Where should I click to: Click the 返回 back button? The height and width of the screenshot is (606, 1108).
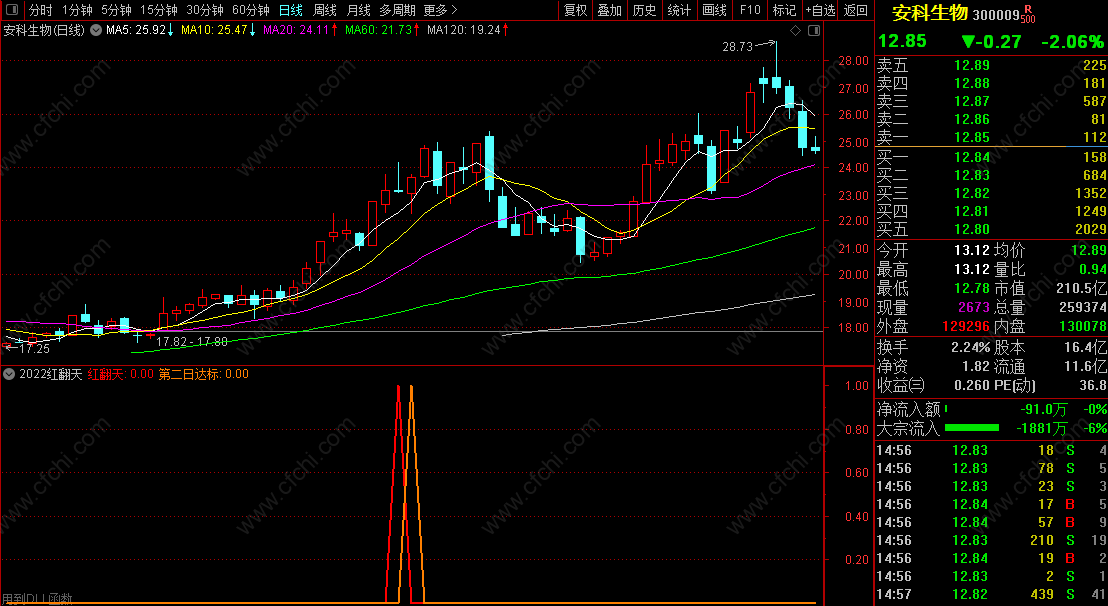[856, 10]
